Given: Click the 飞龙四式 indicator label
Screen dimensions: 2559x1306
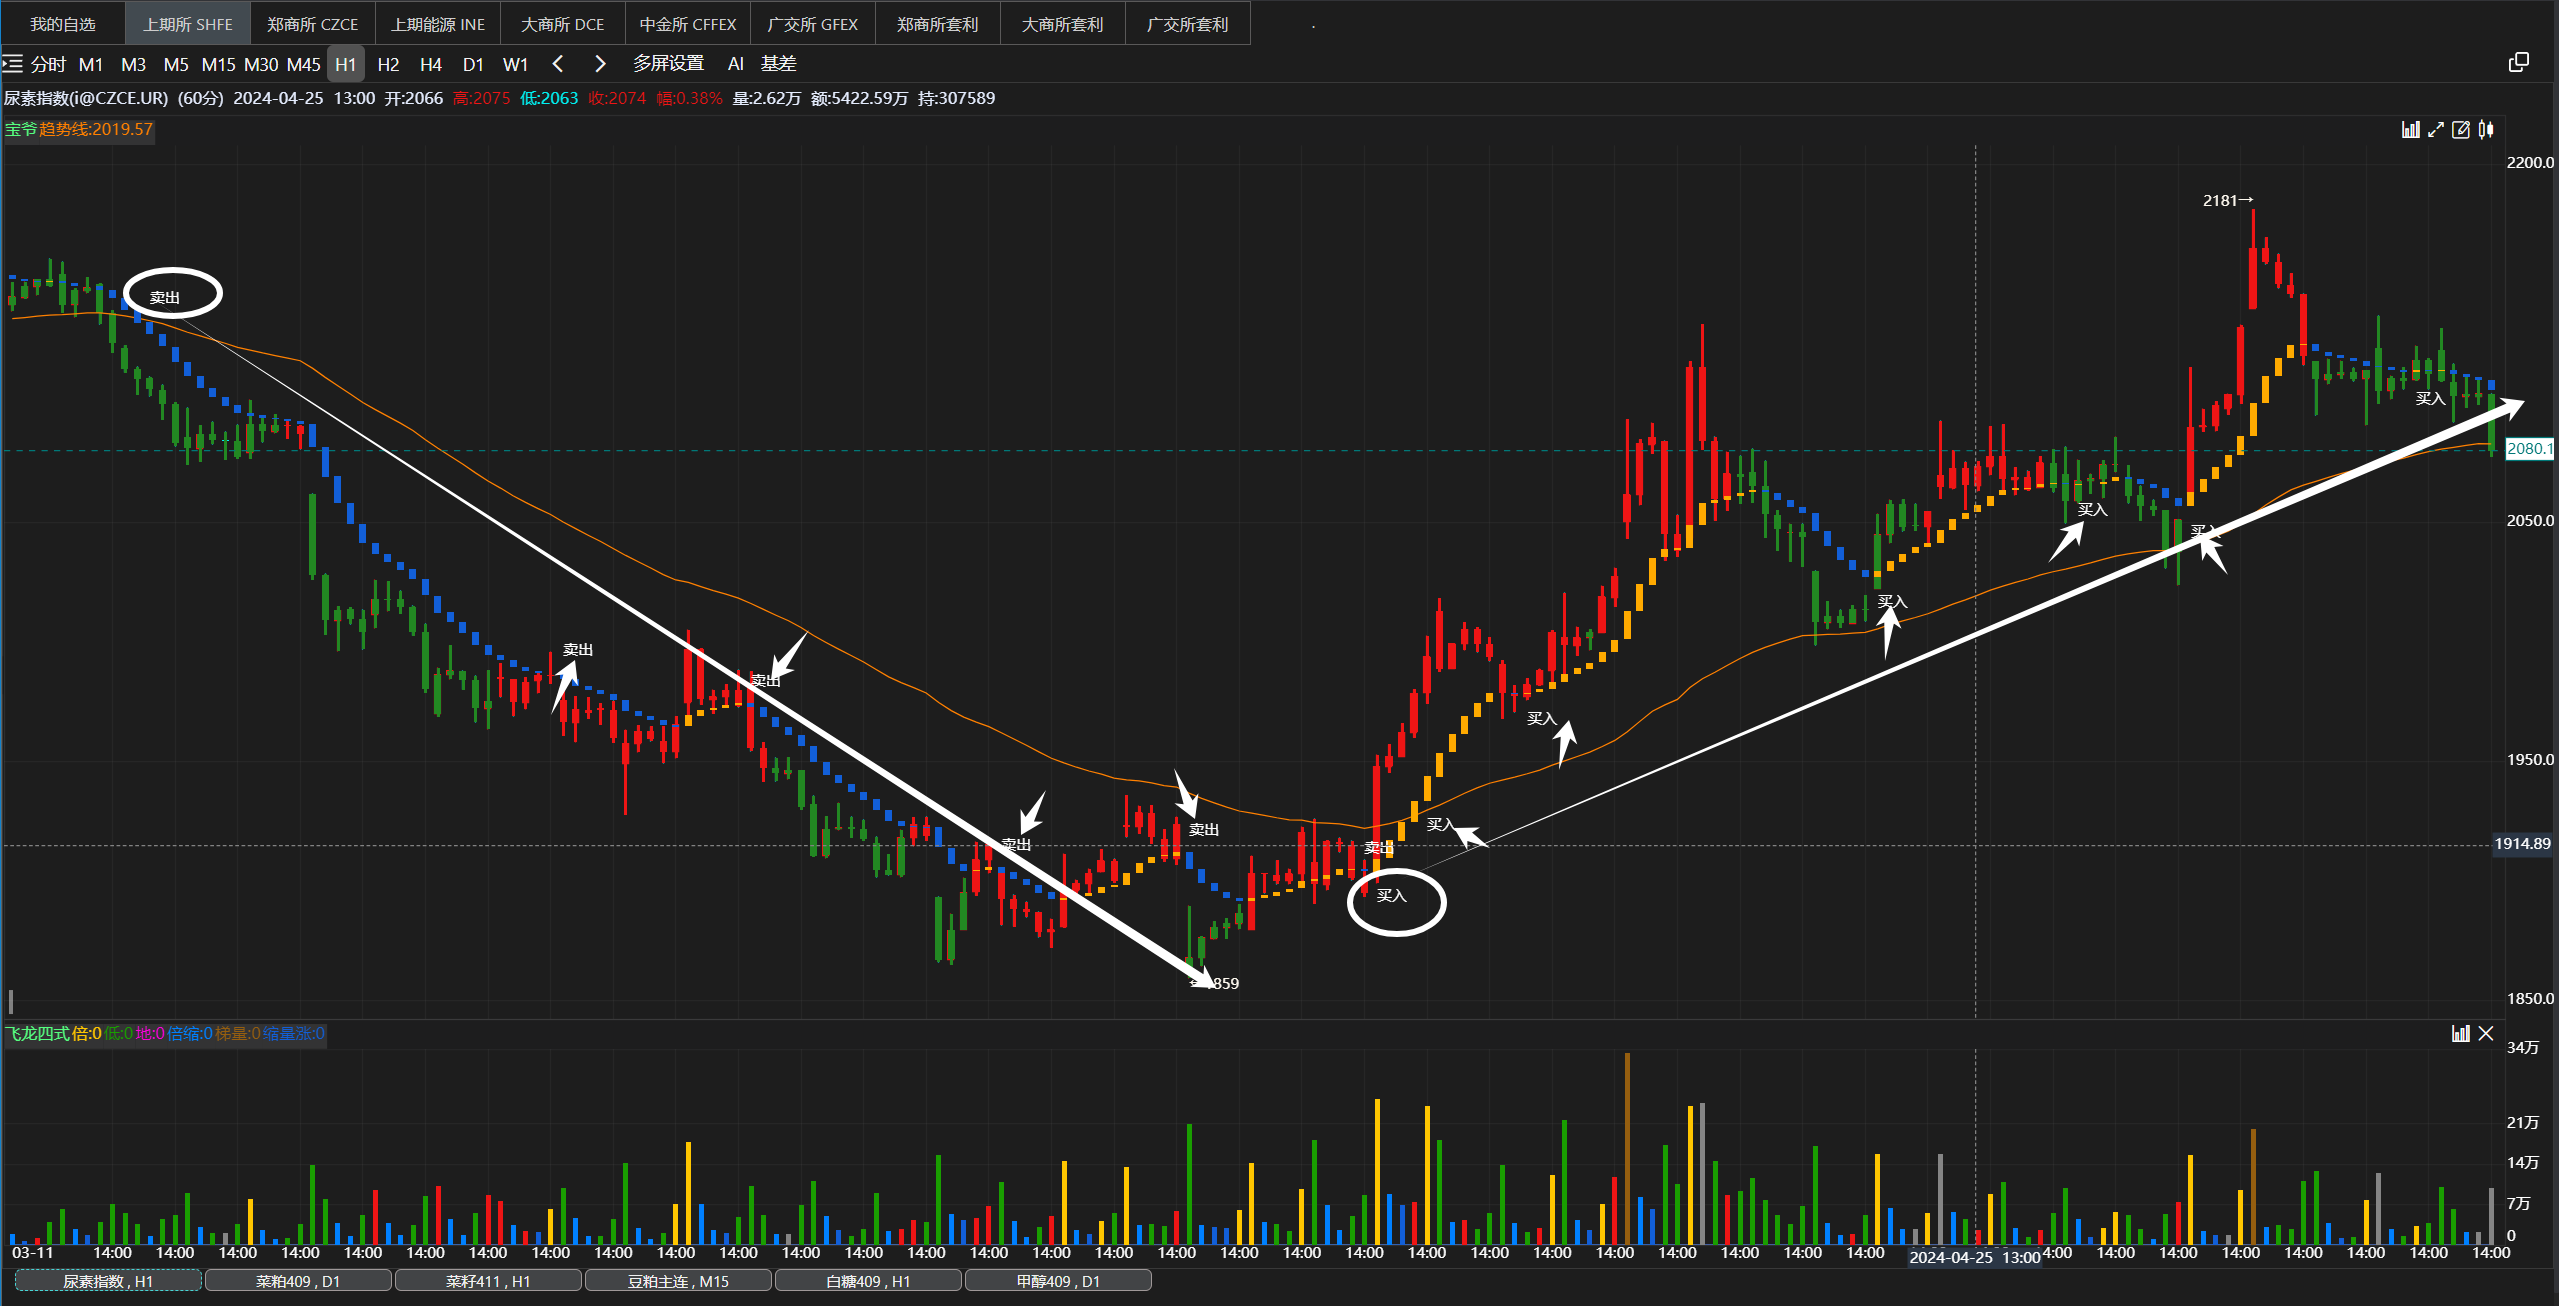Looking at the screenshot, I should point(40,1033).
